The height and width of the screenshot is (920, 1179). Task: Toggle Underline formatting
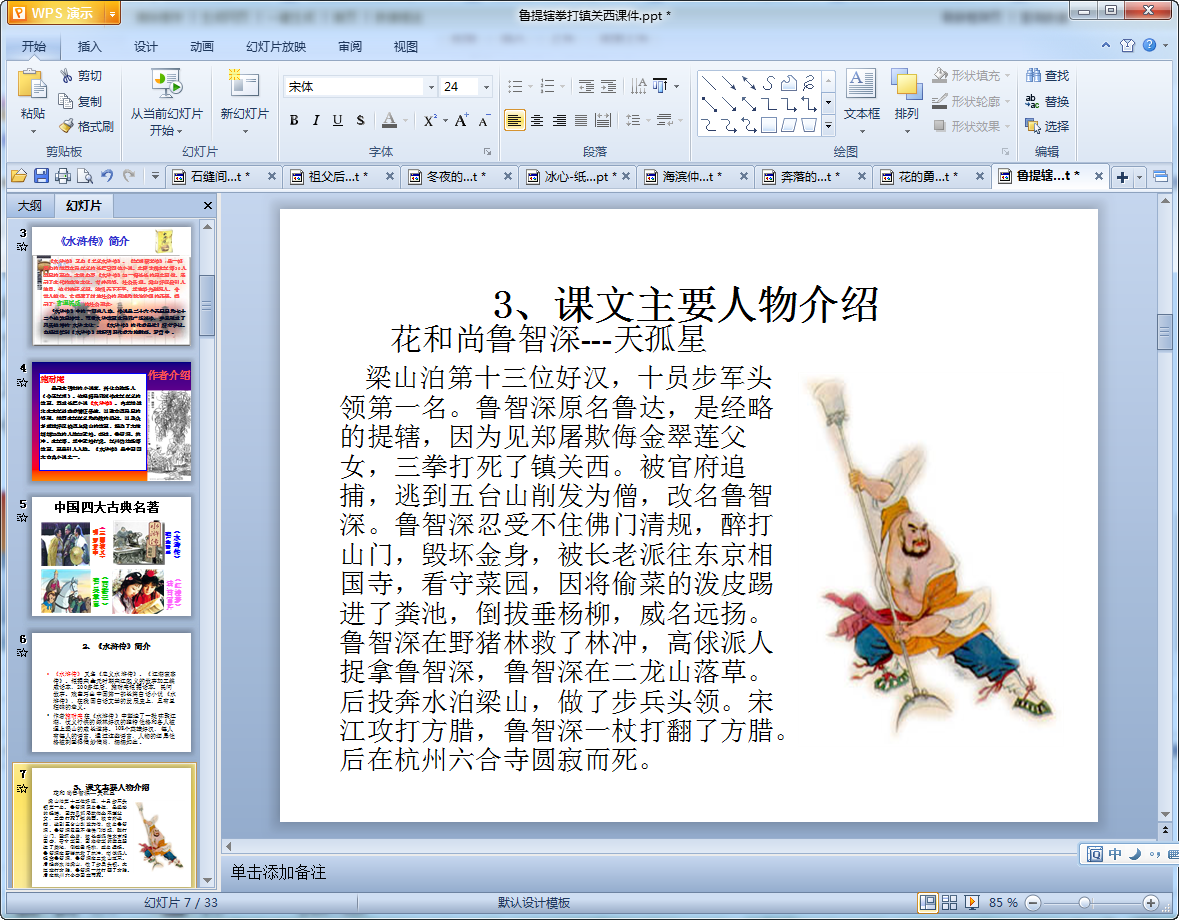[x=338, y=120]
